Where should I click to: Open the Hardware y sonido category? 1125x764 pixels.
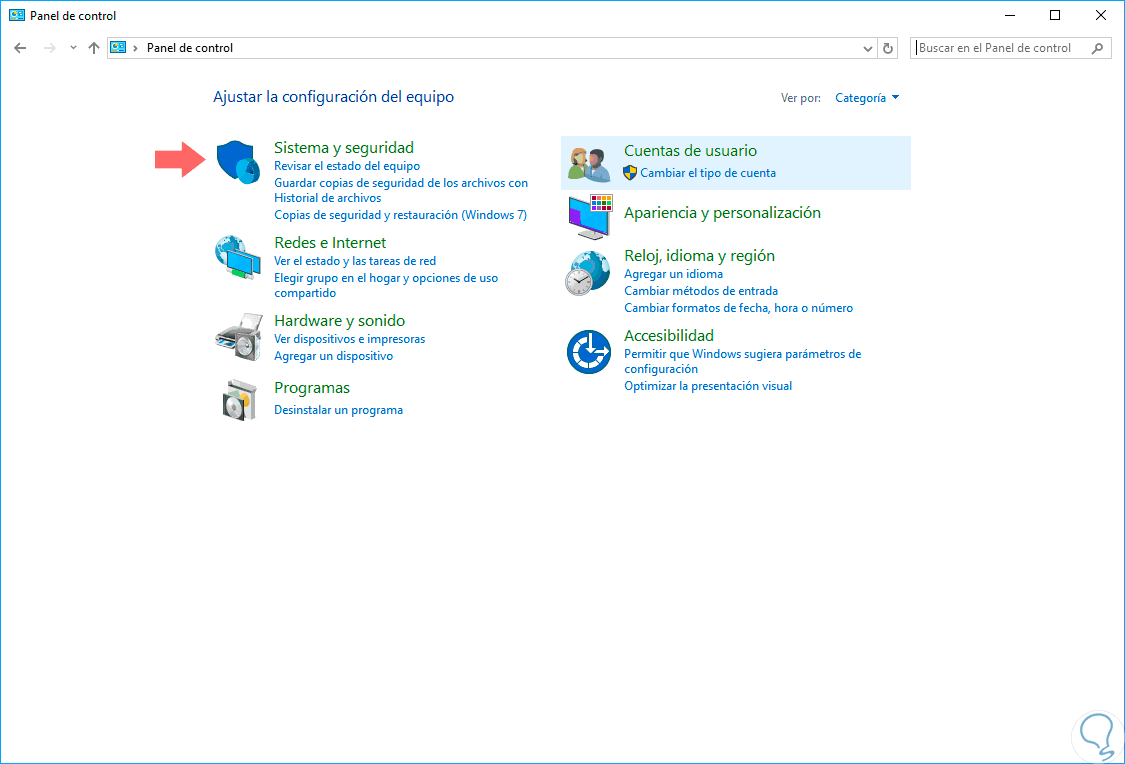click(339, 321)
